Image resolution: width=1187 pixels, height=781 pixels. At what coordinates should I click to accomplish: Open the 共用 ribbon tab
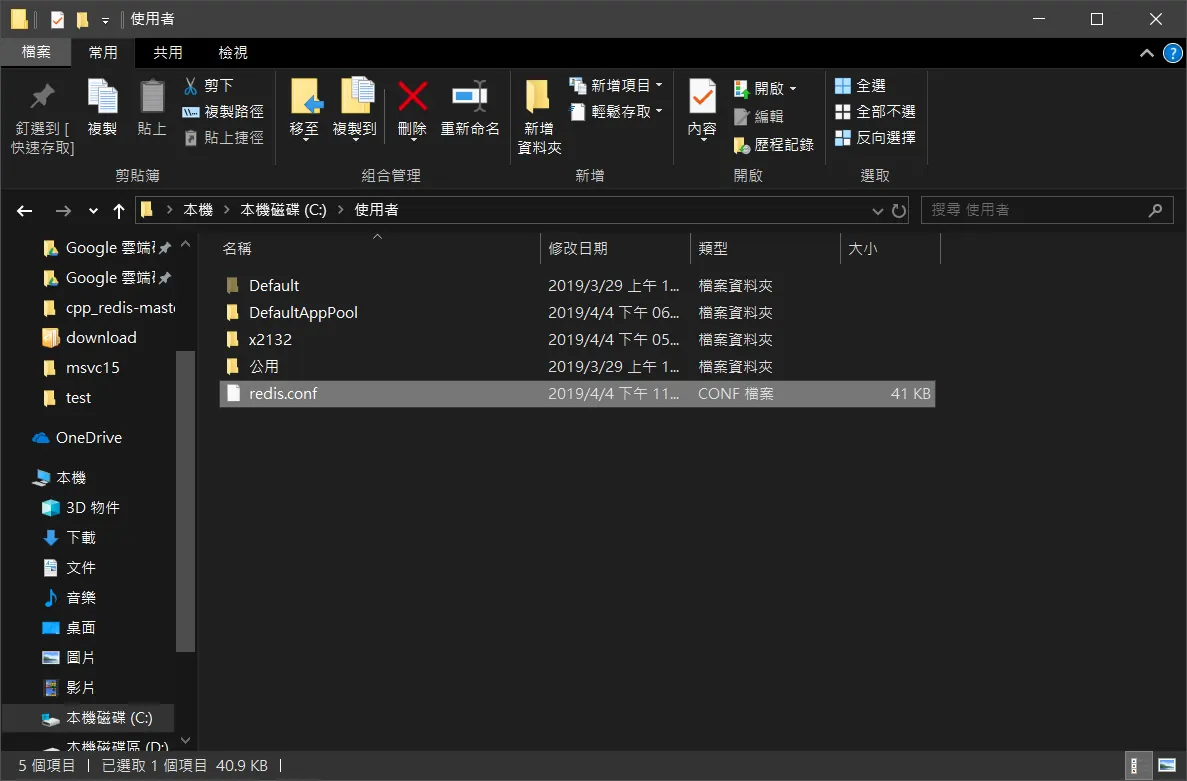point(167,52)
